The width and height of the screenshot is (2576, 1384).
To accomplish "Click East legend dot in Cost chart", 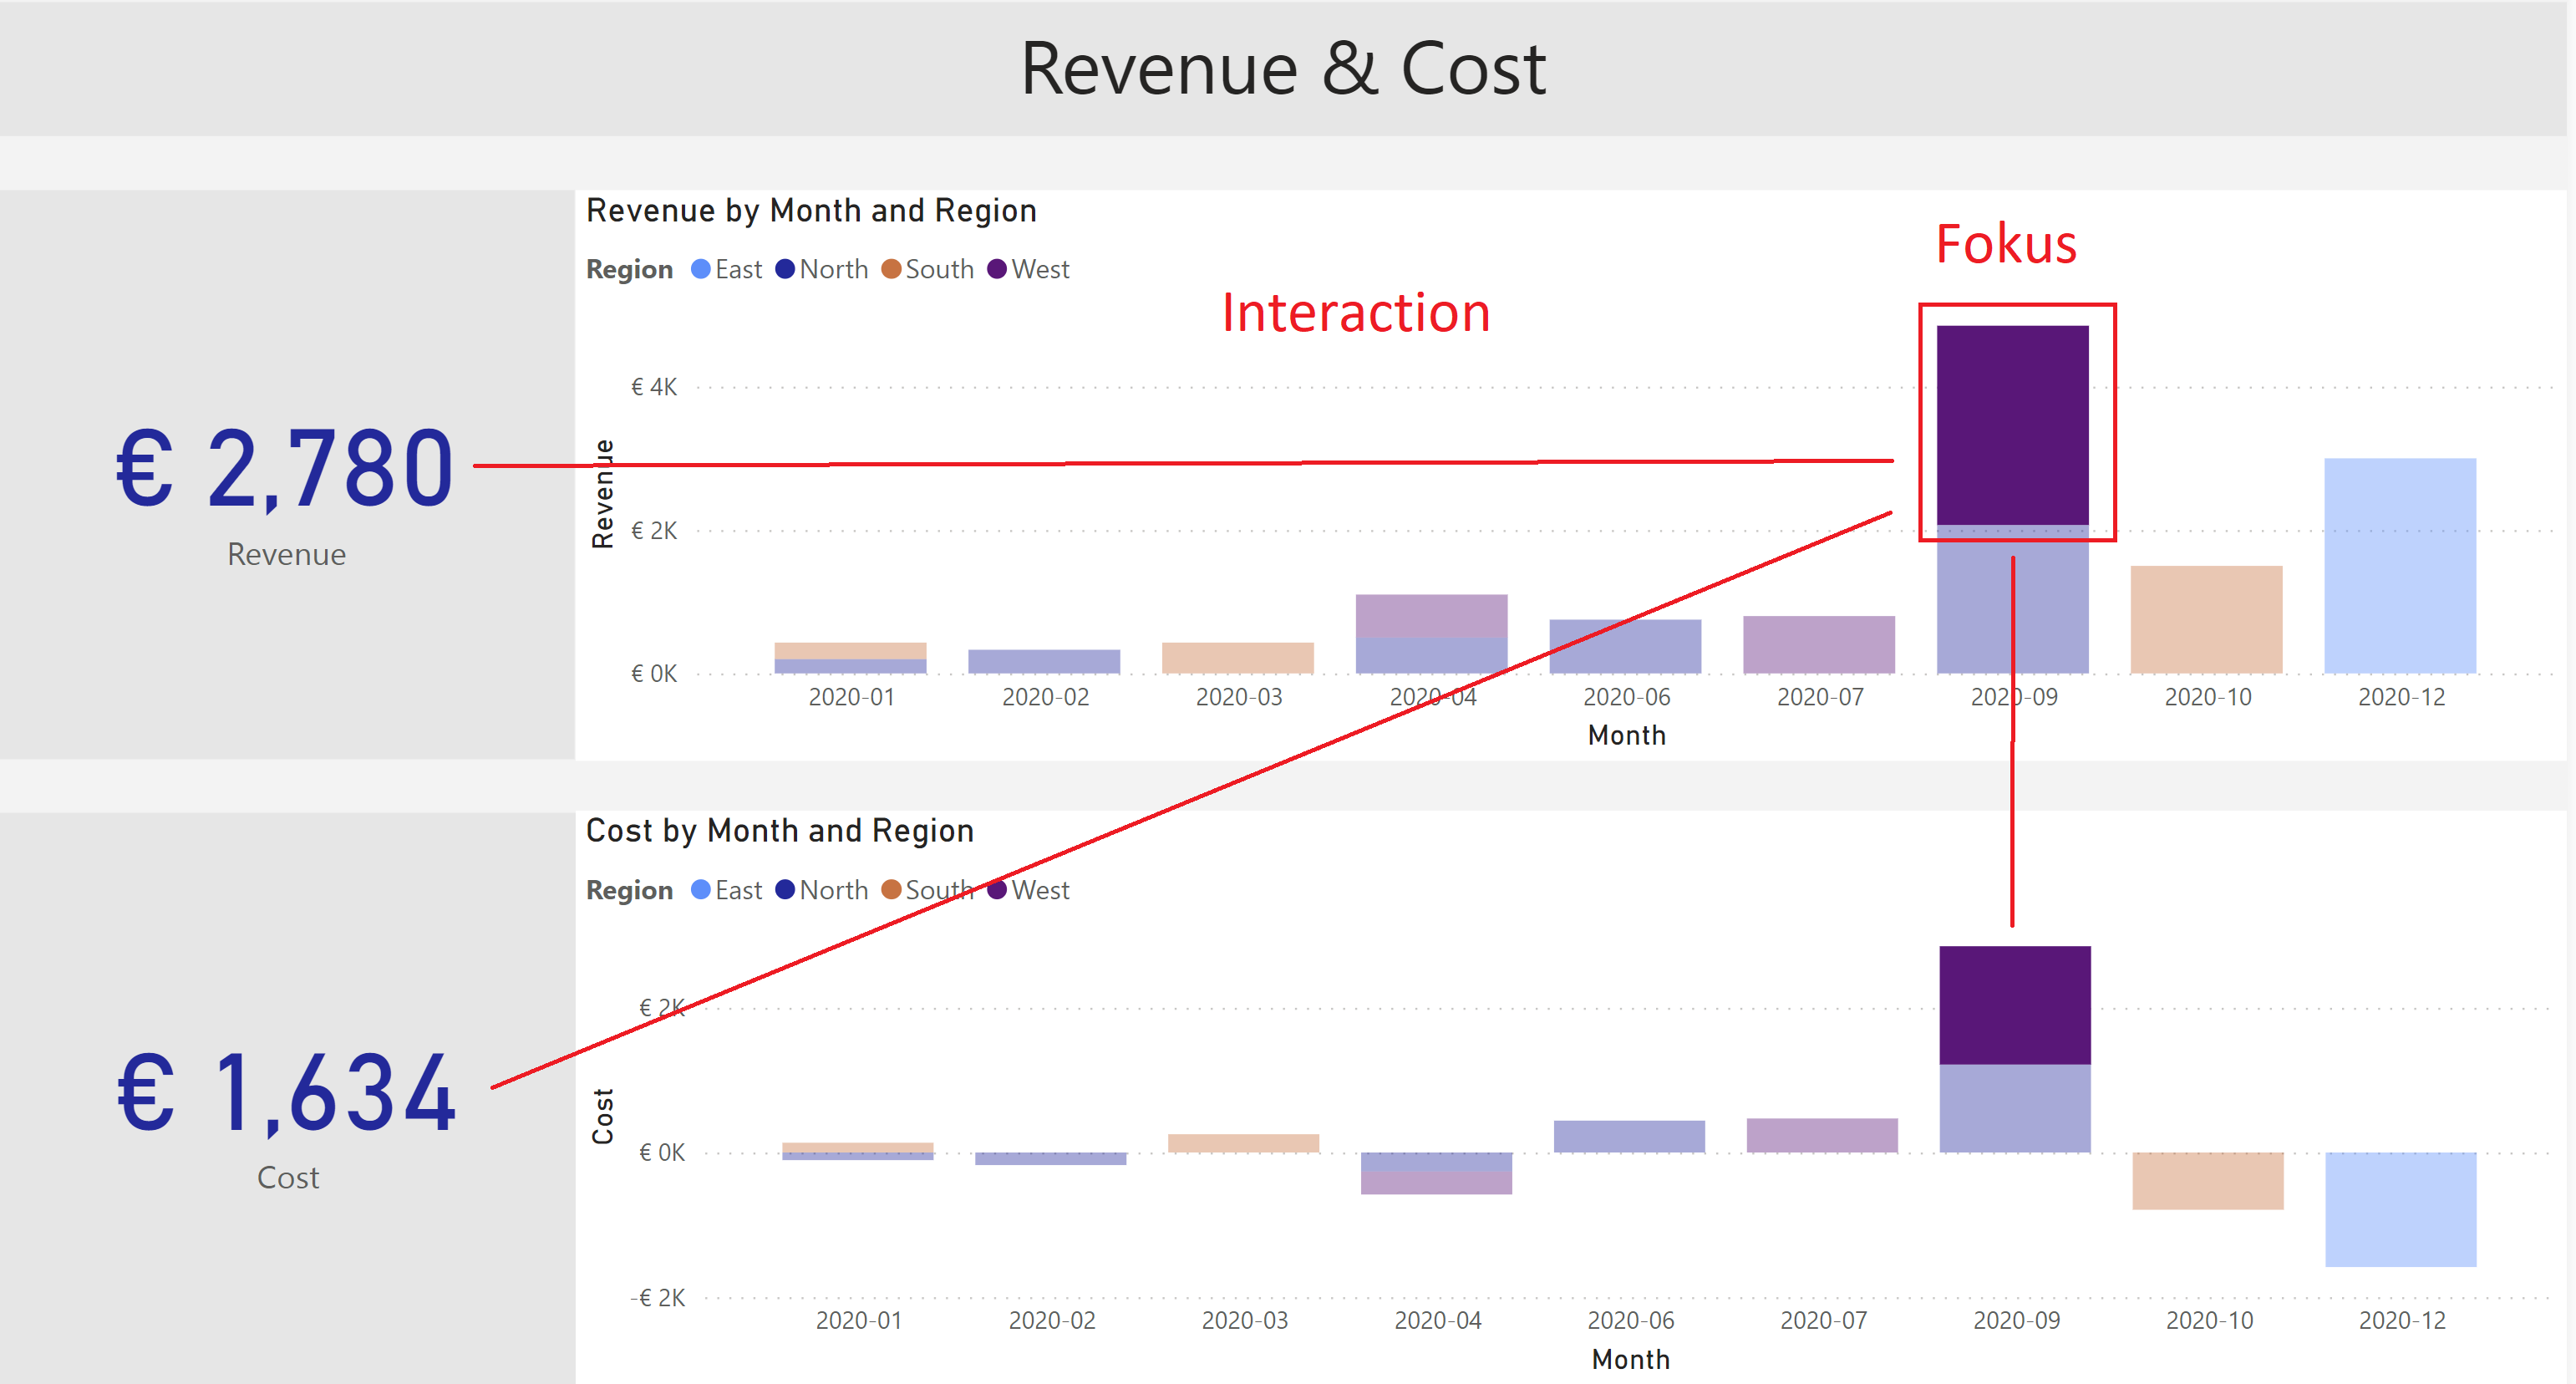I will [700, 890].
